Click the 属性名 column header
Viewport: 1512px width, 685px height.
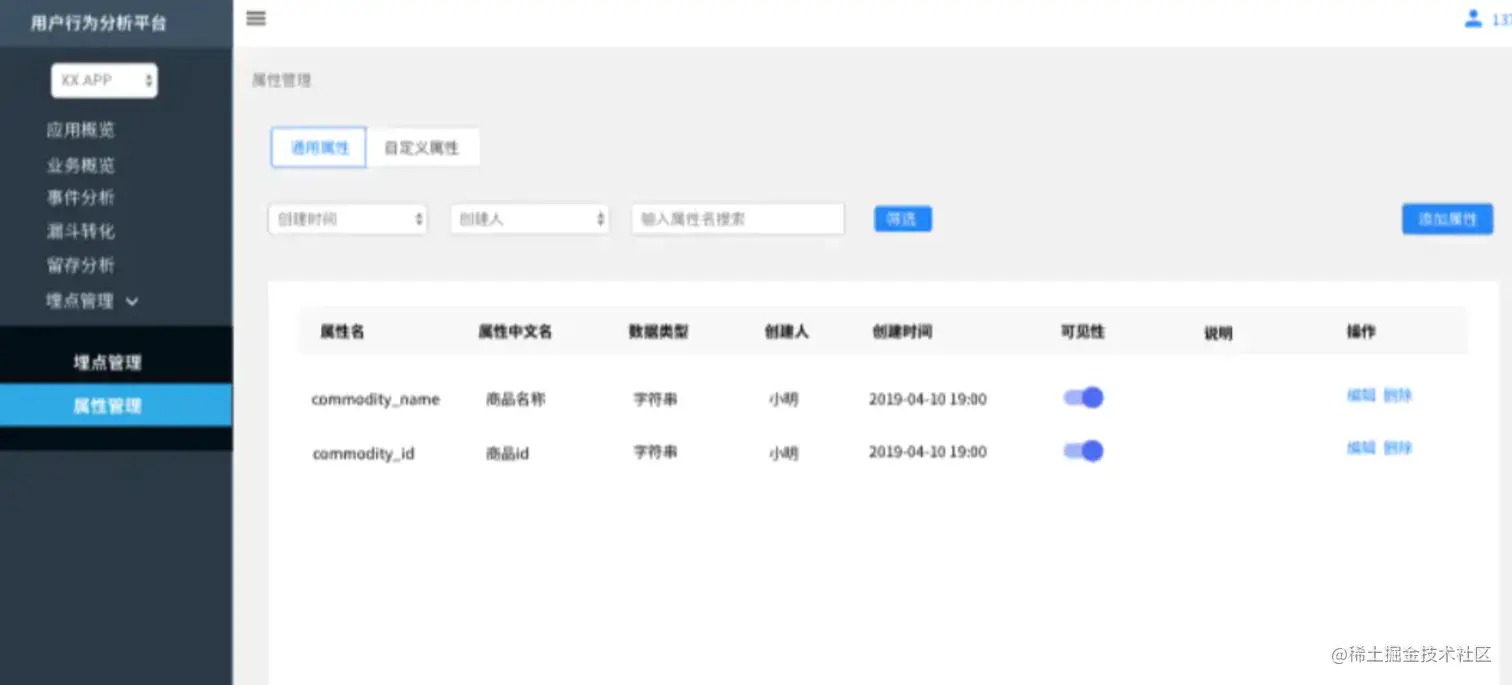tap(342, 331)
